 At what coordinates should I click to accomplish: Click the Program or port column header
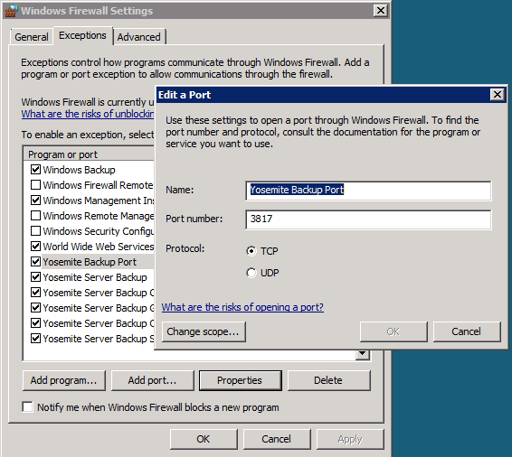pos(89,154)
